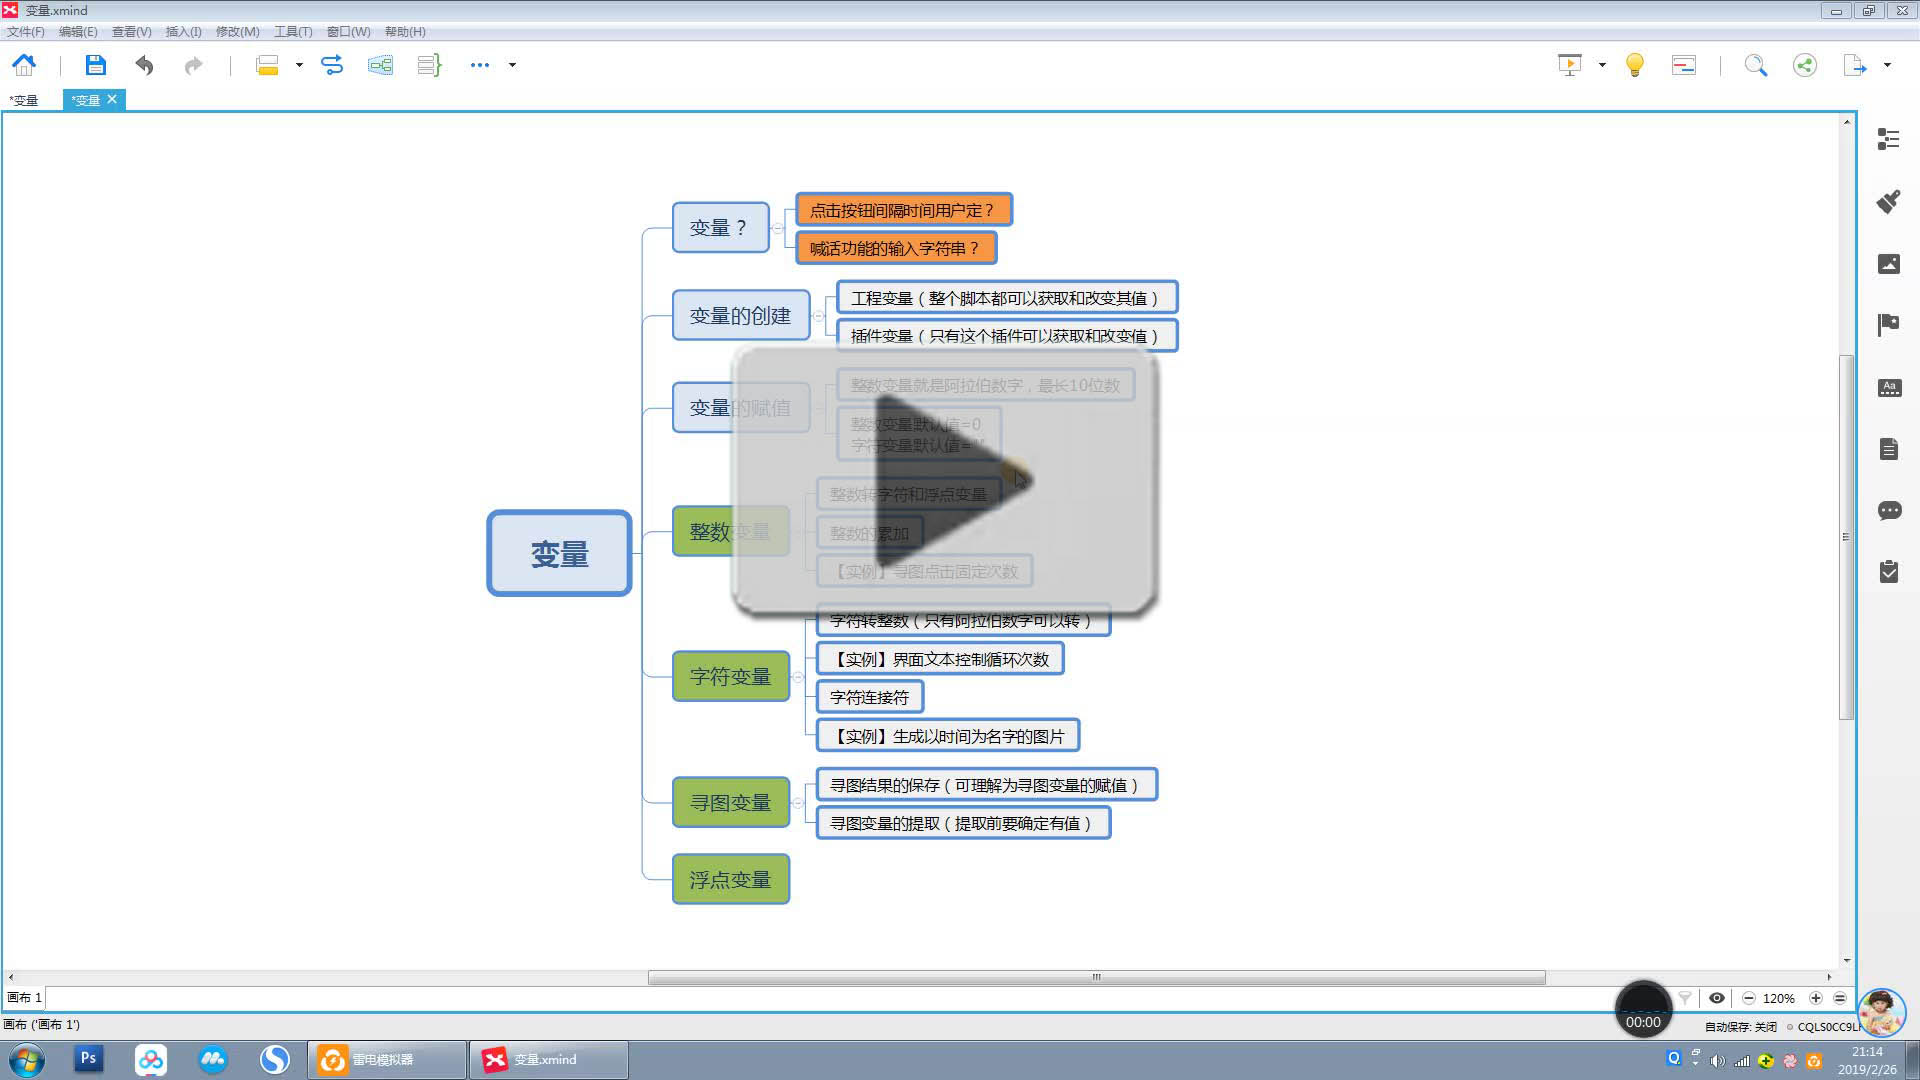Toggle the eye visibility icon in status bar

(1717, 998)
